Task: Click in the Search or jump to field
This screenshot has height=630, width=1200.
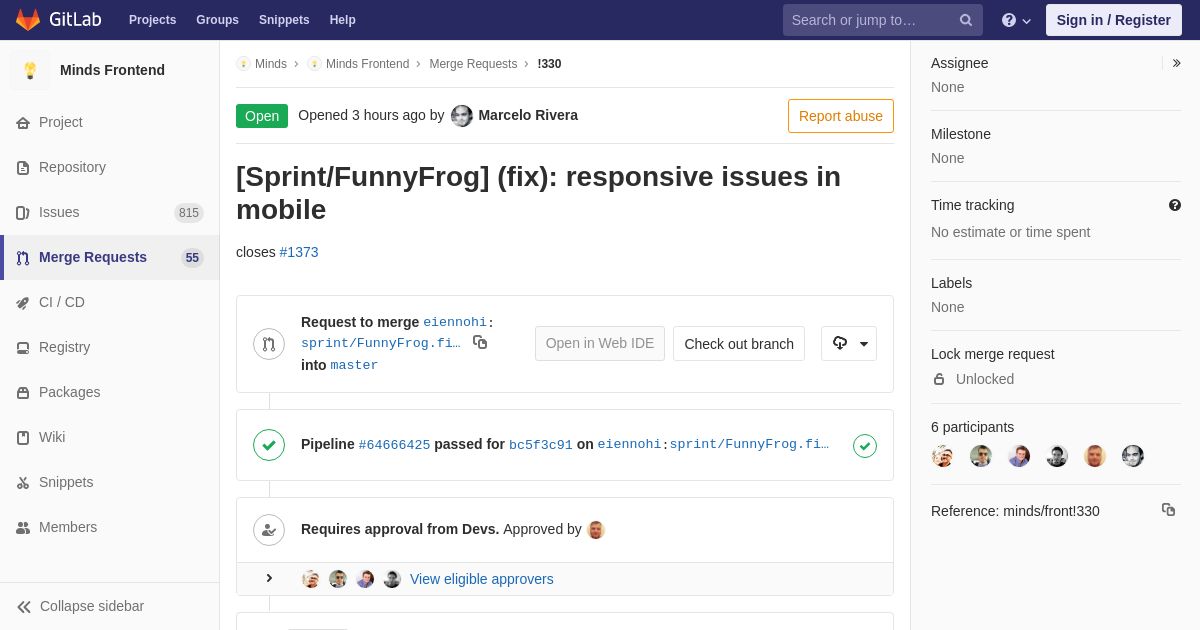Action: coord(870,20)
